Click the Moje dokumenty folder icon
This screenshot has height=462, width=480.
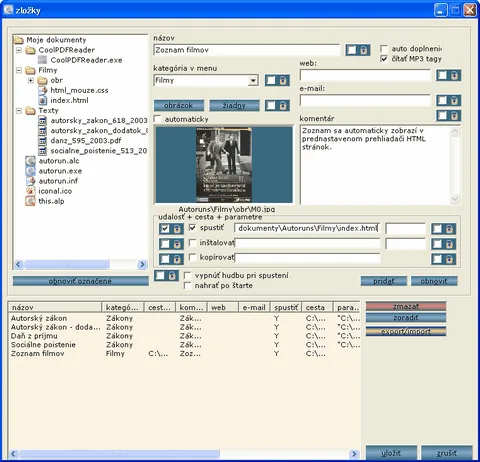(x=18, y=40)
